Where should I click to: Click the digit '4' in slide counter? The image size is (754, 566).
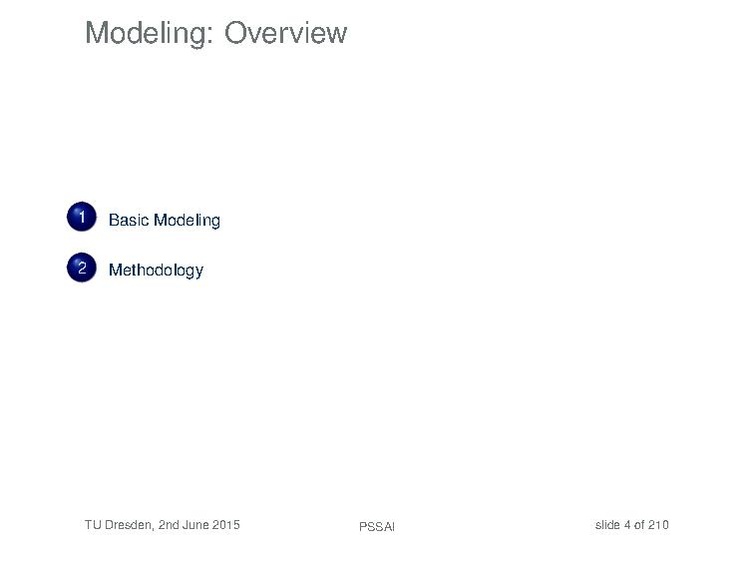pyautogui.click(x=627, y=525)
